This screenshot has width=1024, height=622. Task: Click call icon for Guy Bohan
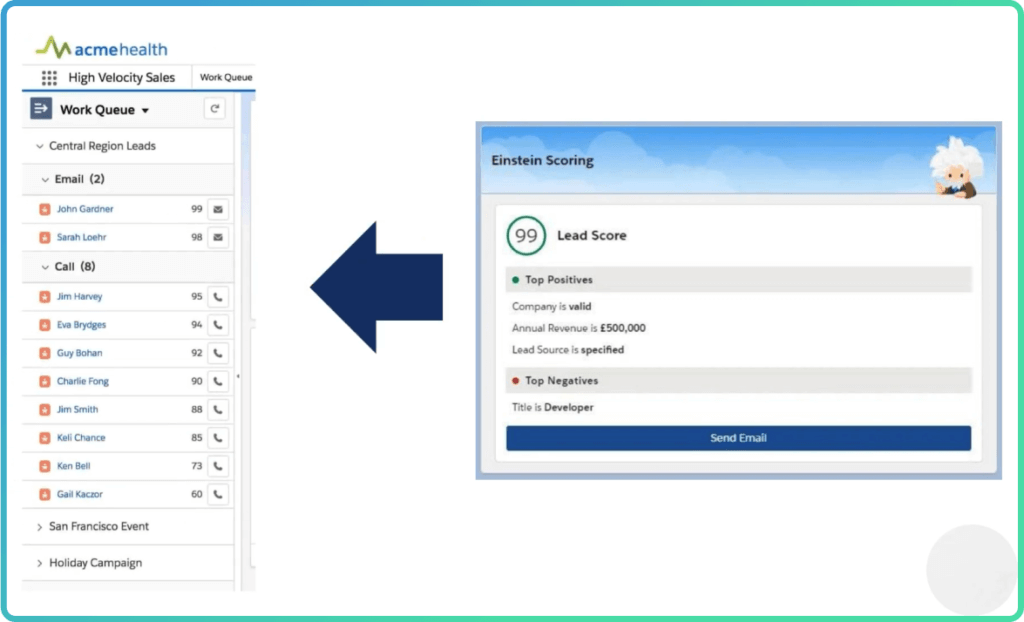click(x=218, y=353)
